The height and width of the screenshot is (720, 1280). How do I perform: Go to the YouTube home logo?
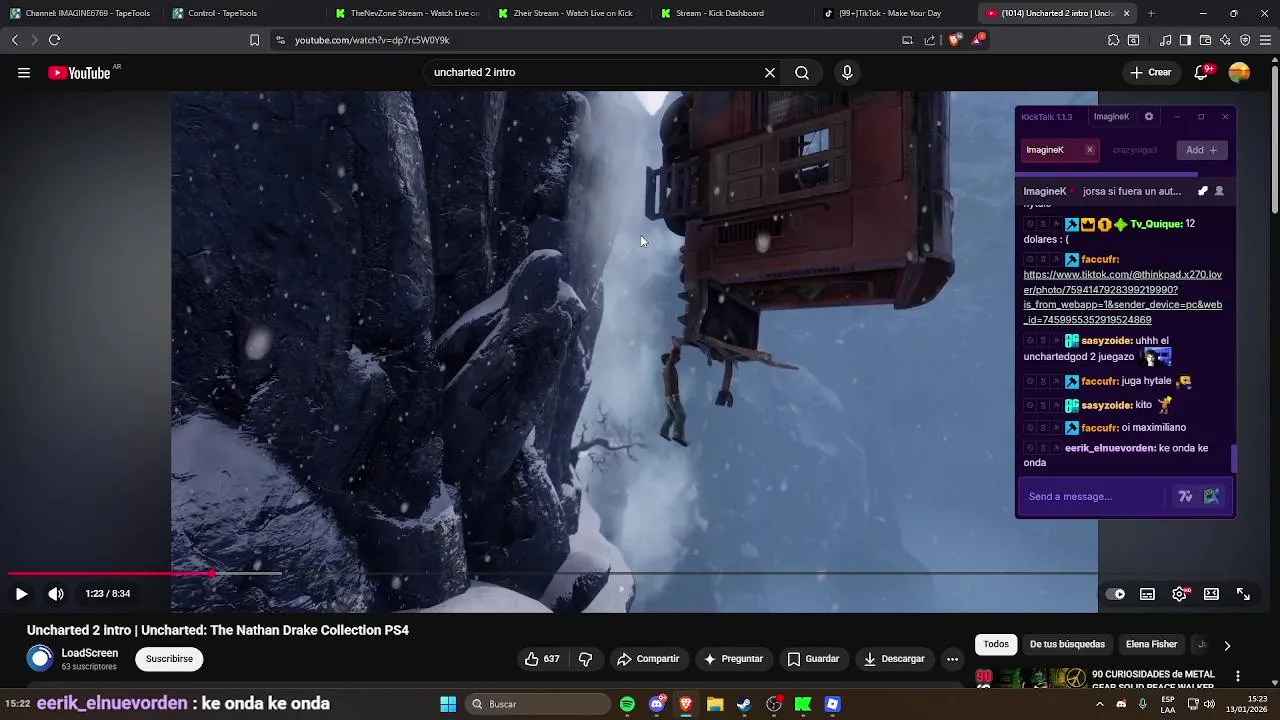coord(79,73)
